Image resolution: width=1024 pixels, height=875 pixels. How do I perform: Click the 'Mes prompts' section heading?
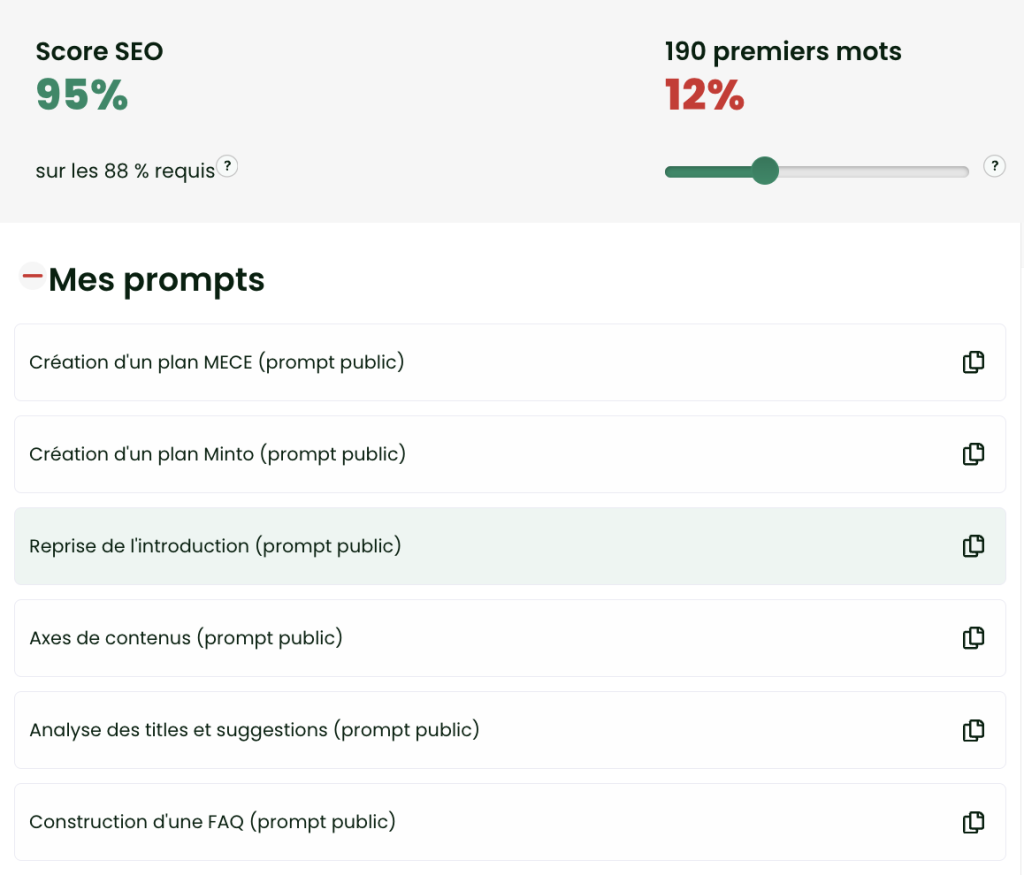tap(156, 280)
